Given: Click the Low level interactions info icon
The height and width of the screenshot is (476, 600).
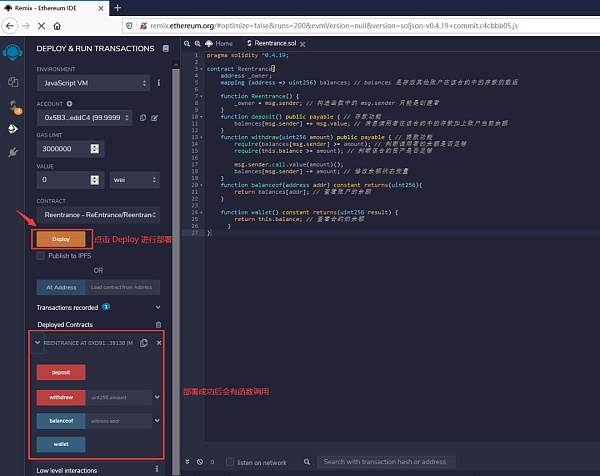Looking at the screenshot, I should [156, 469].
